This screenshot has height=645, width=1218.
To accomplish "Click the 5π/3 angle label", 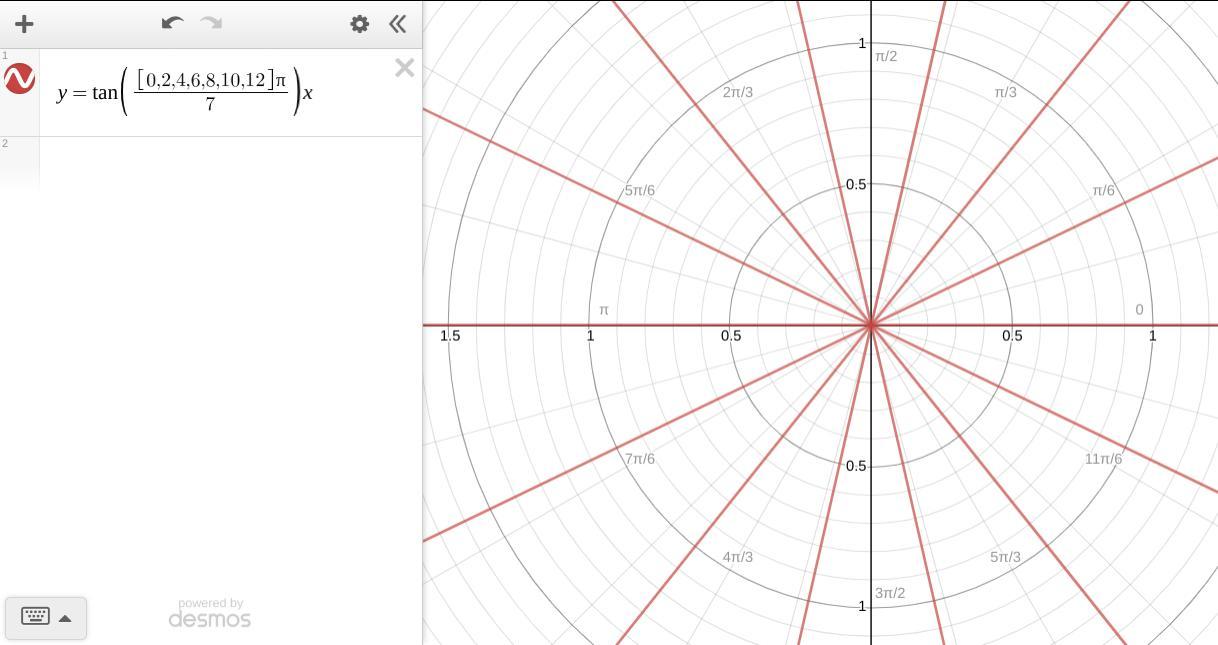I will click(x=1005, y=557).
